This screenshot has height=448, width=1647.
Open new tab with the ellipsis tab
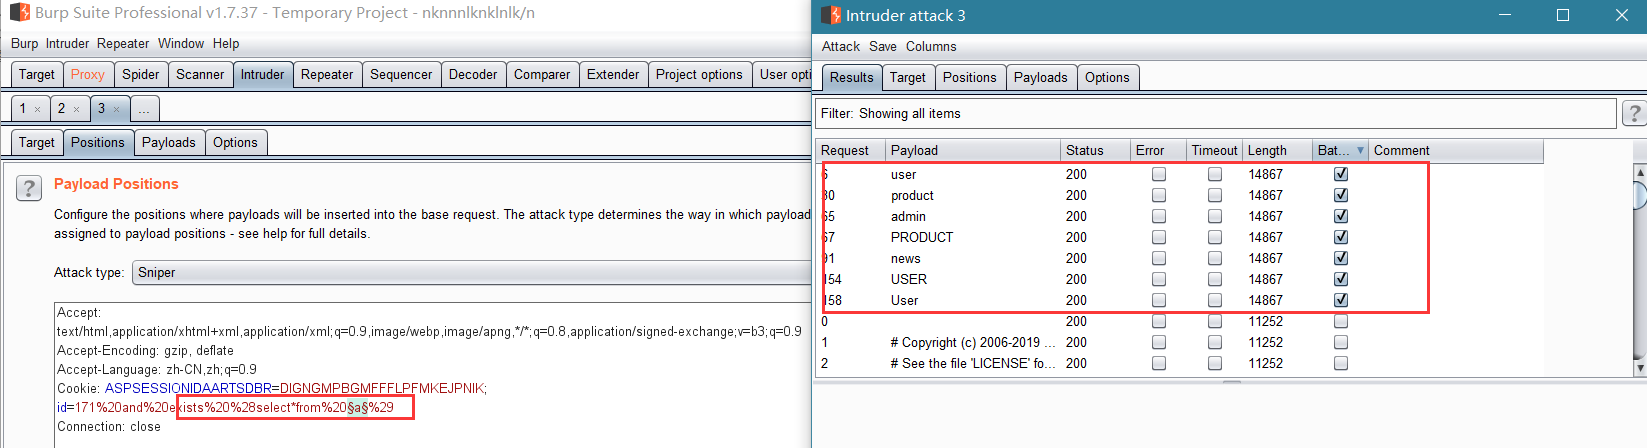pyautogui.click(x=144, y=108)
